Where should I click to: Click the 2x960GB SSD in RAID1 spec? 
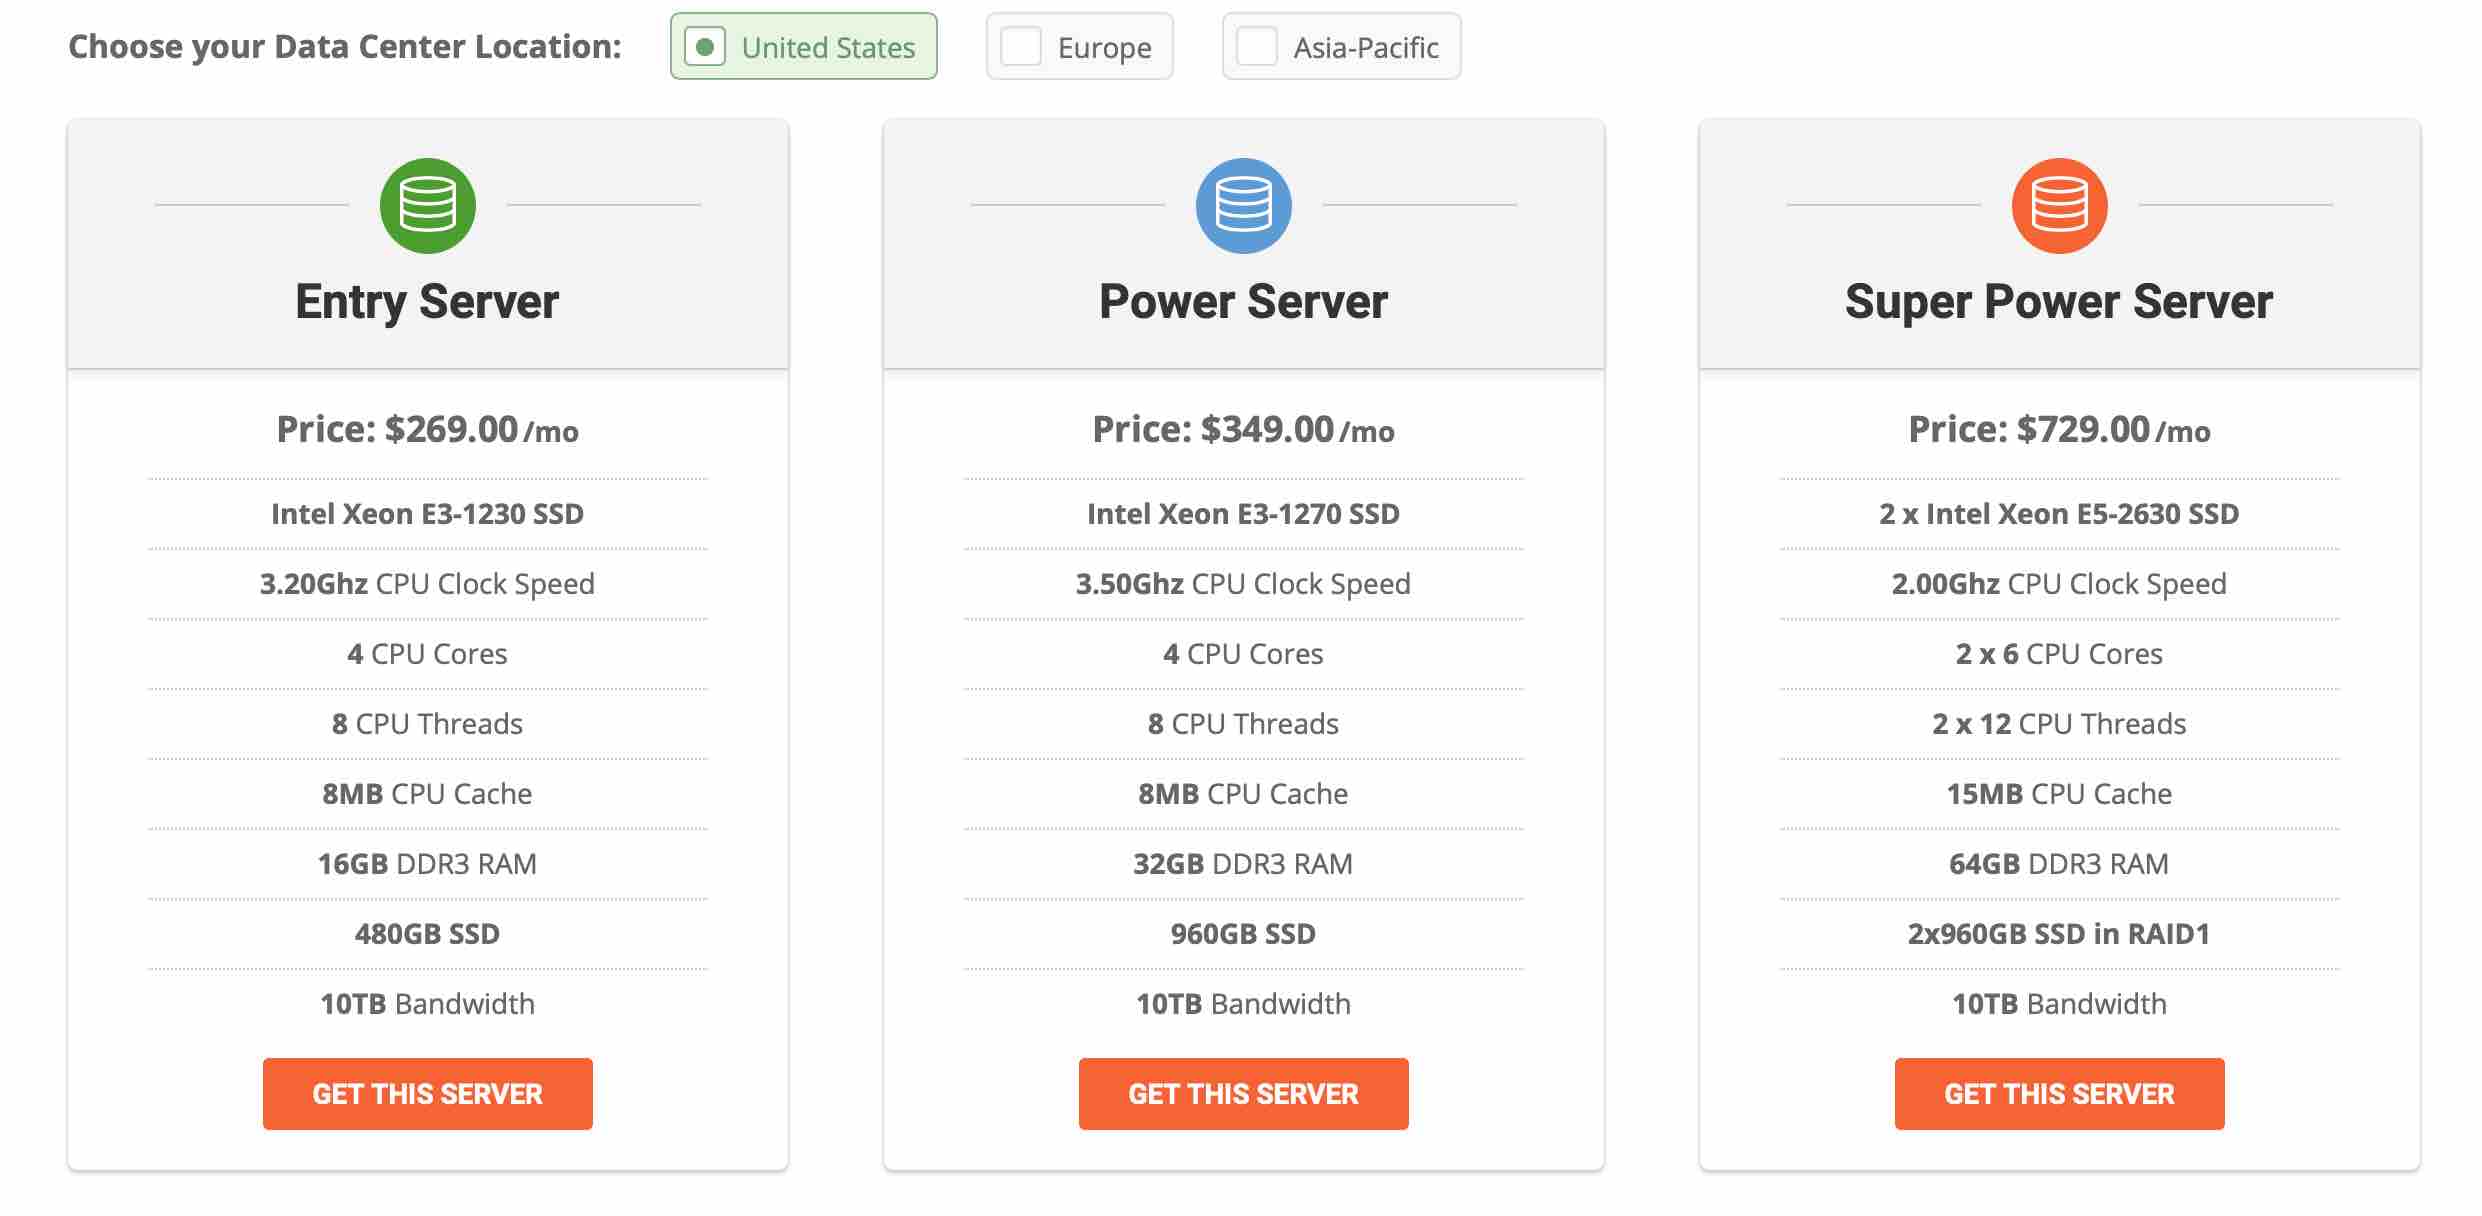pyautogui.click(x=2059, y=934)
